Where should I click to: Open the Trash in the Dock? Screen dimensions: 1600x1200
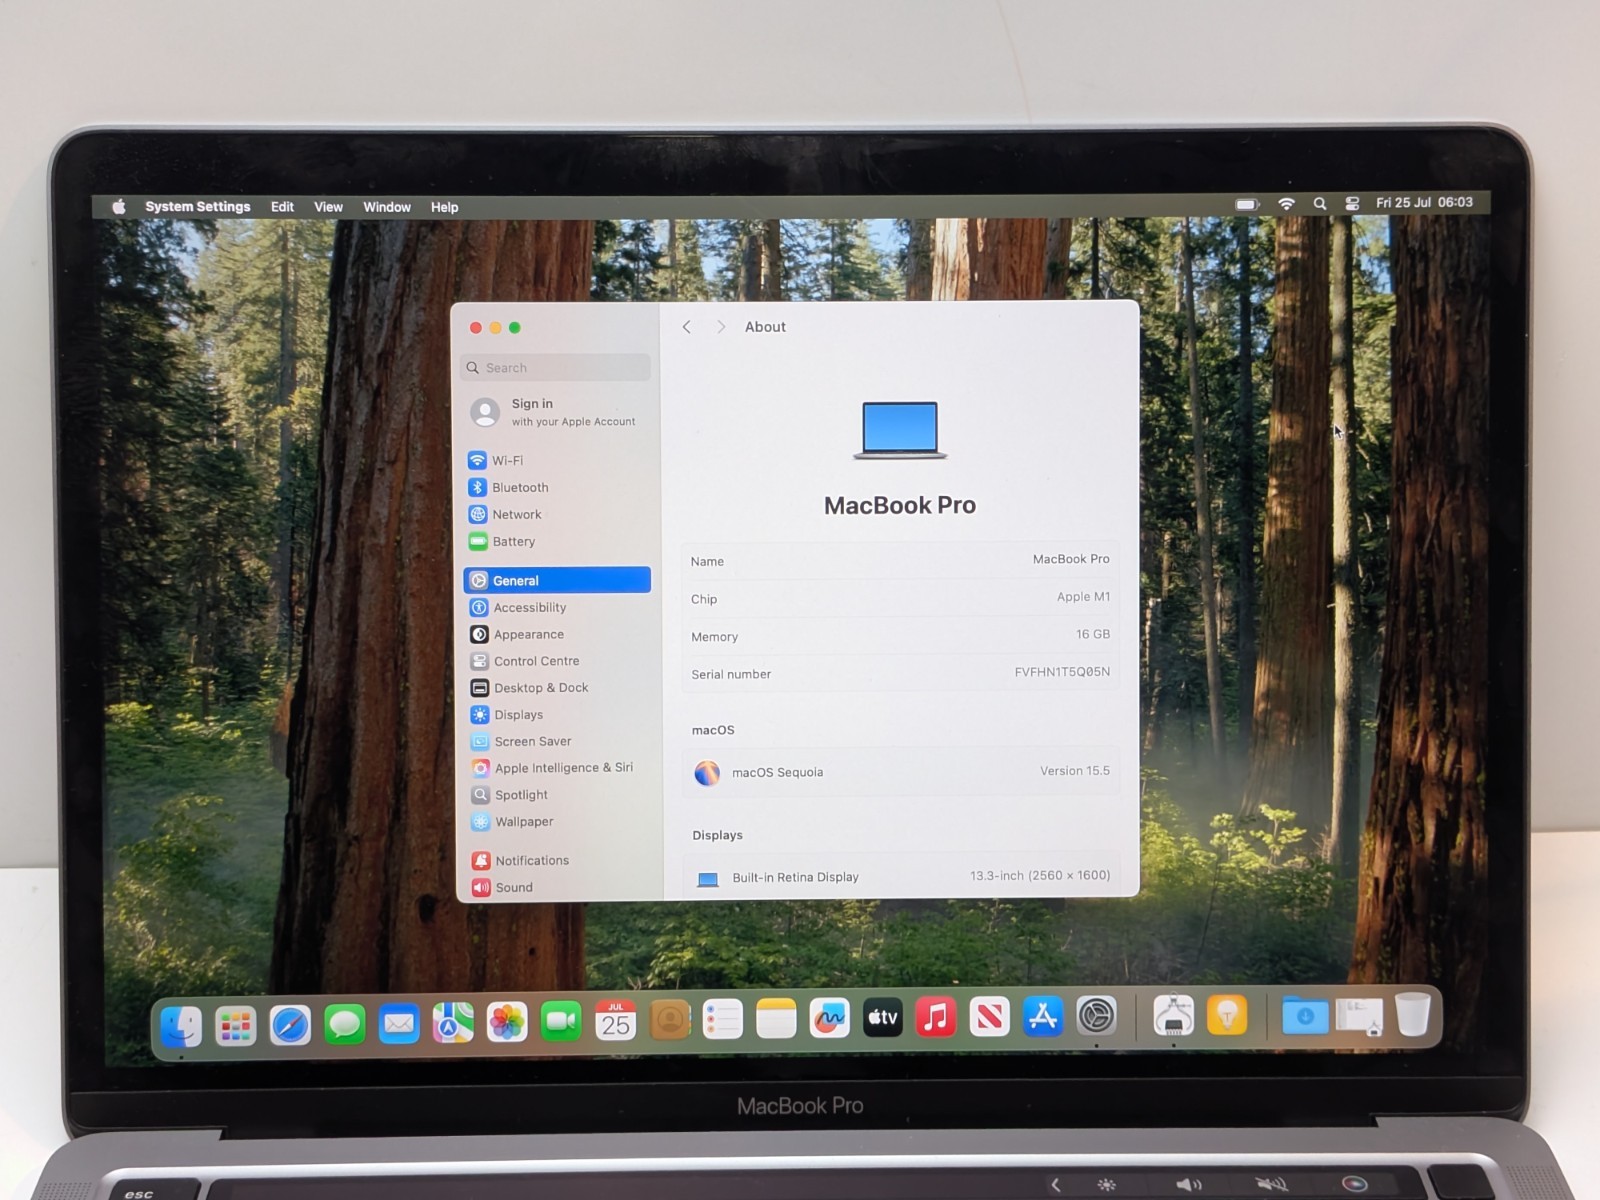tap(1412, 1015)
